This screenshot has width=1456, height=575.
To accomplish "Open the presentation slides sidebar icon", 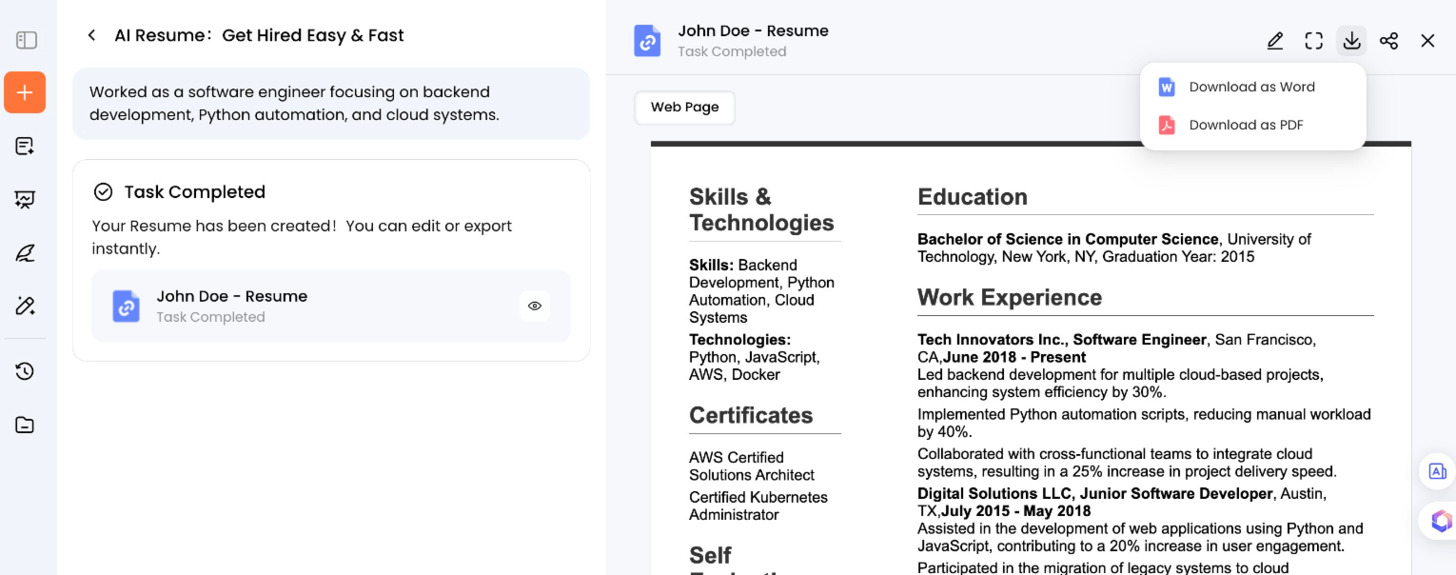I will click(x=25, y=200).
